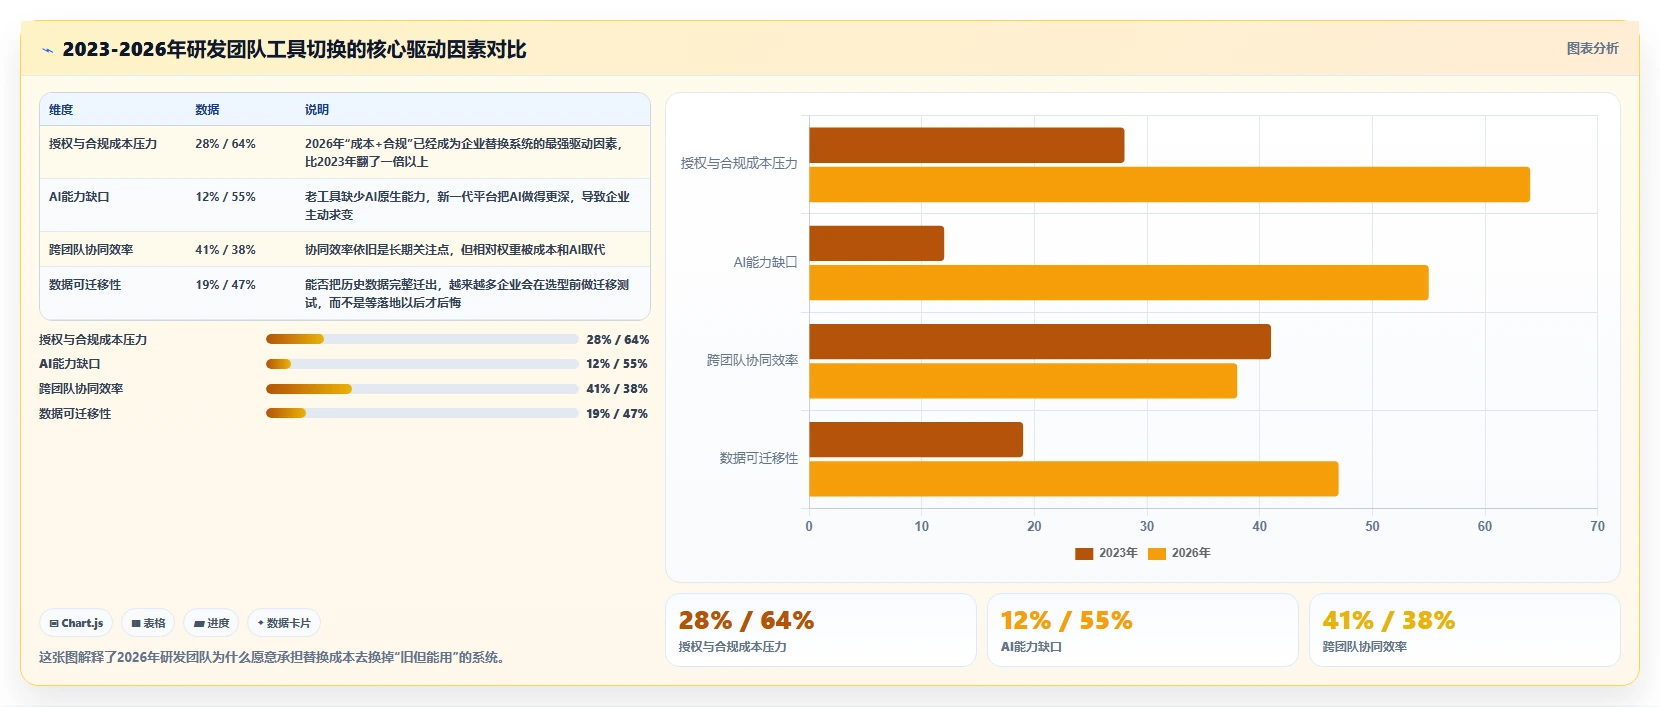
Task: Click the title 2023-2026年研发团队工具切换的核心驱动因素对比
Action: (x=294, y=49)
